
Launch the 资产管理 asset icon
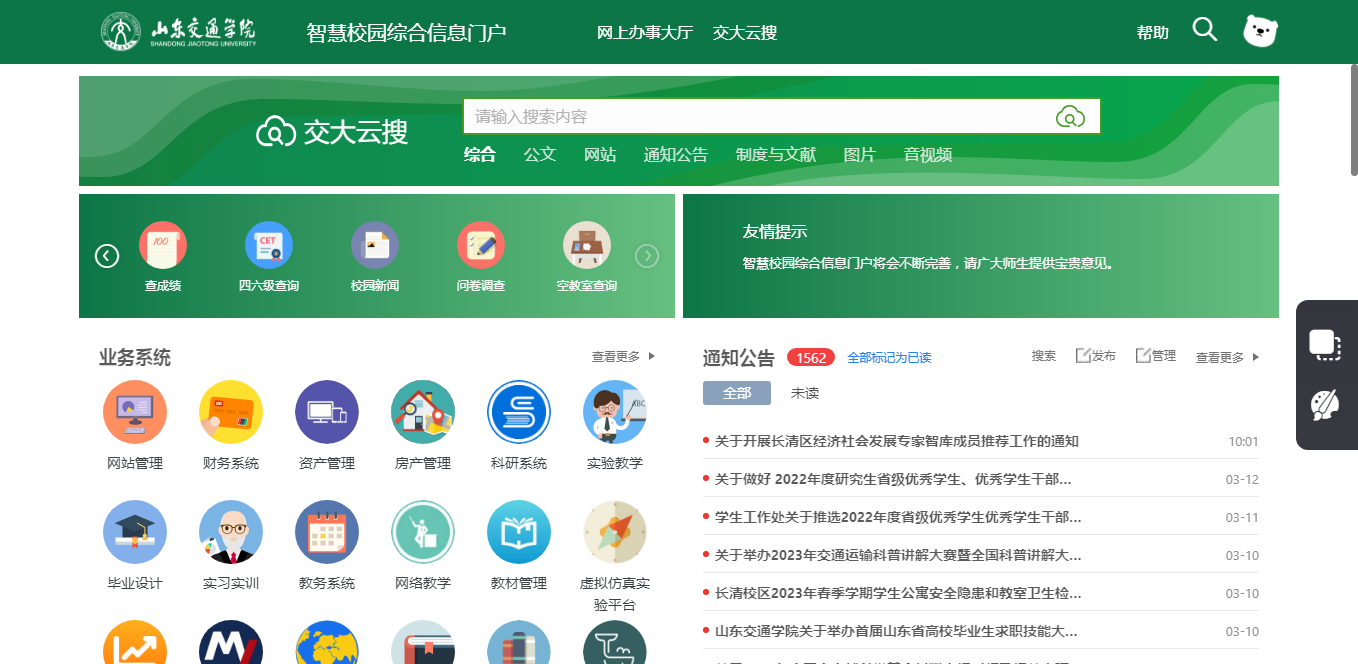pyautogui.click(x=327, y=412)
